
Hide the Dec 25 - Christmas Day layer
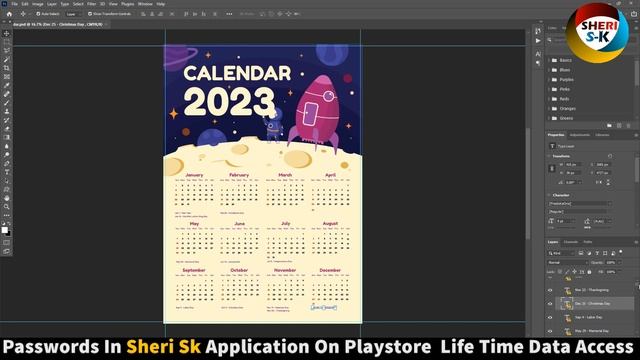pos(550,304)
